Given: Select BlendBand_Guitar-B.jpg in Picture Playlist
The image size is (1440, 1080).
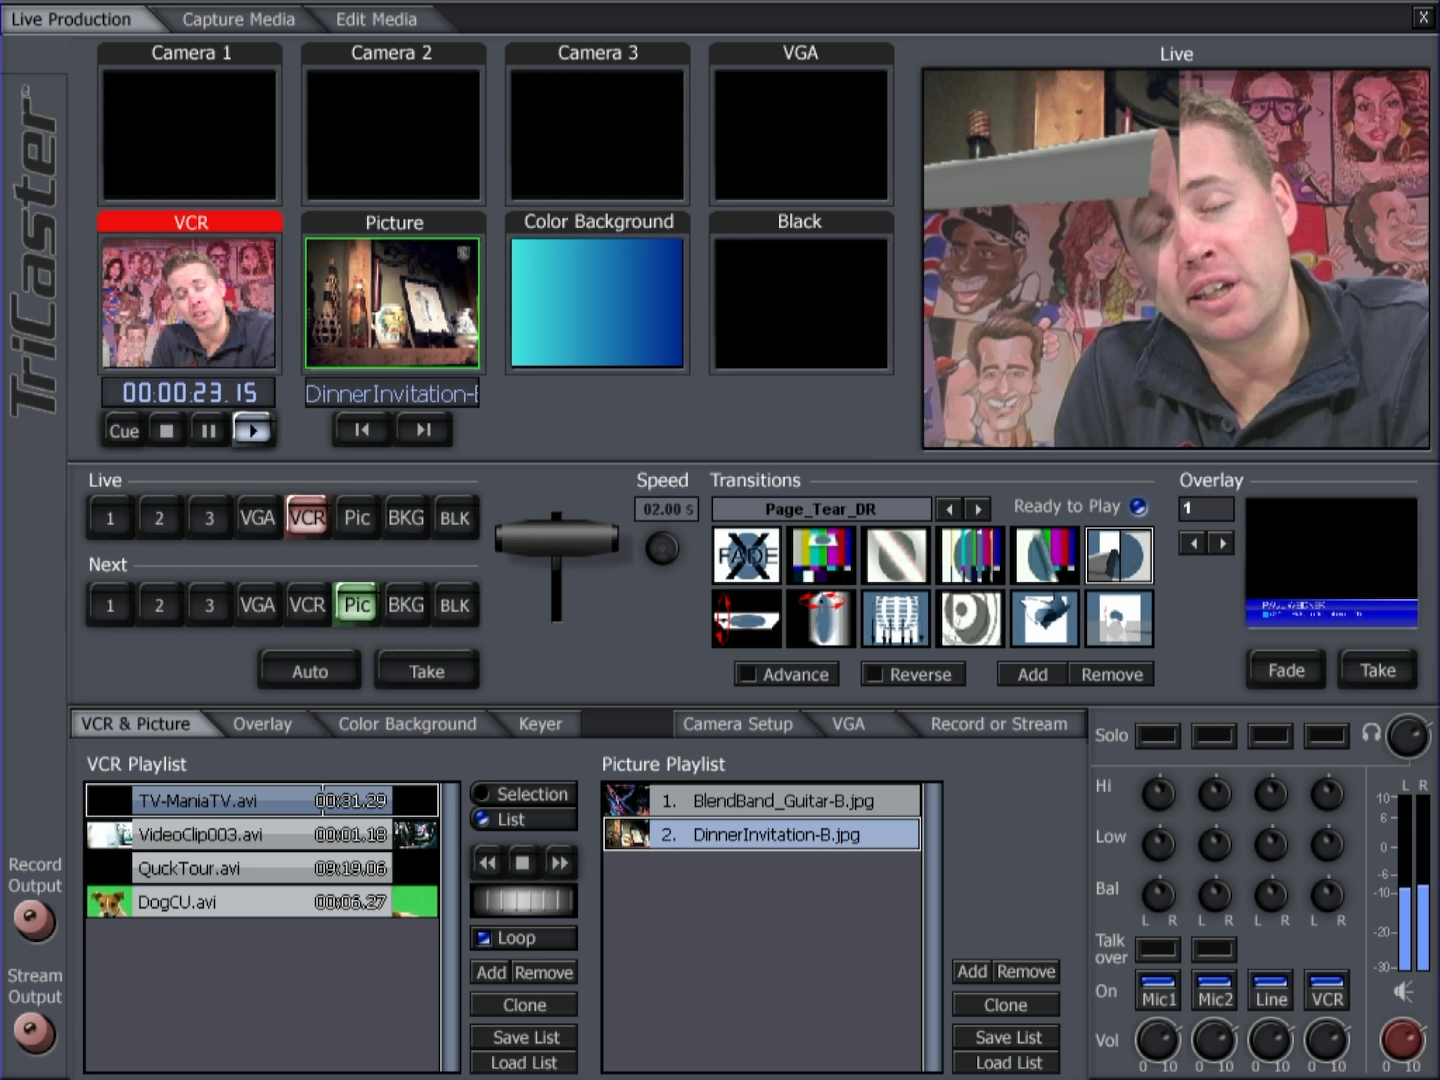Looking at the screenshot, I should [x=761, y=800].
